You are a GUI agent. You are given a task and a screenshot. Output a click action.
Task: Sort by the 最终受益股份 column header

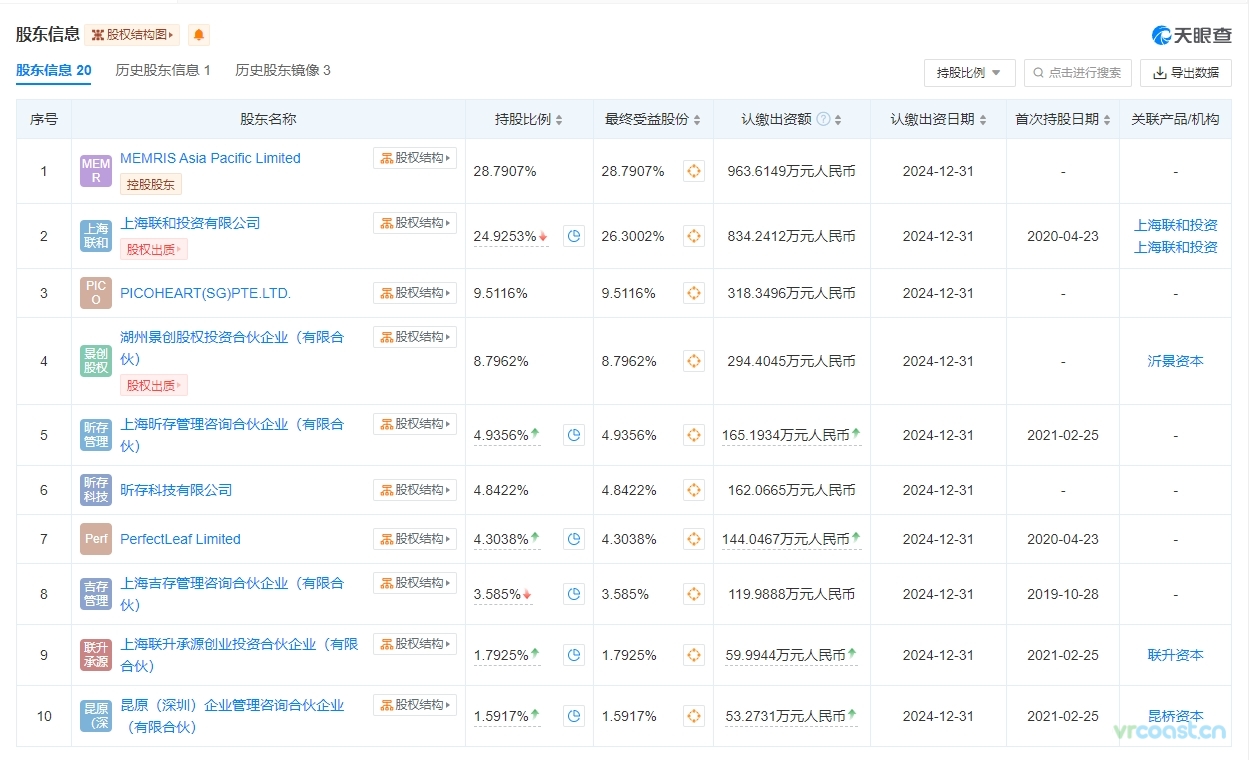coord(653,119)
